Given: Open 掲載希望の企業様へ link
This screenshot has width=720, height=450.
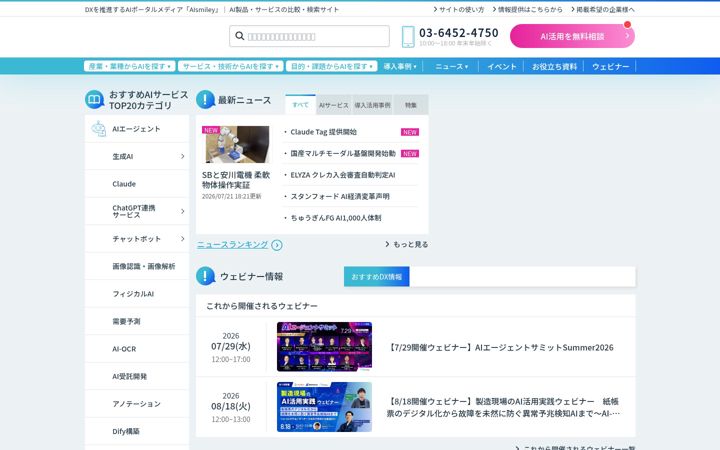Looking at the screenshot, I should pos(603,9).
